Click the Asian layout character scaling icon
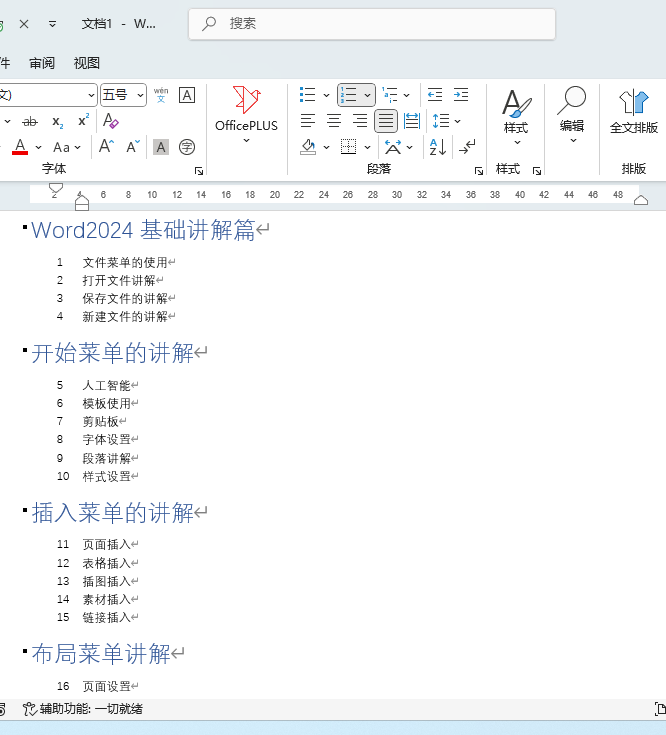 [x=393, y=147]
